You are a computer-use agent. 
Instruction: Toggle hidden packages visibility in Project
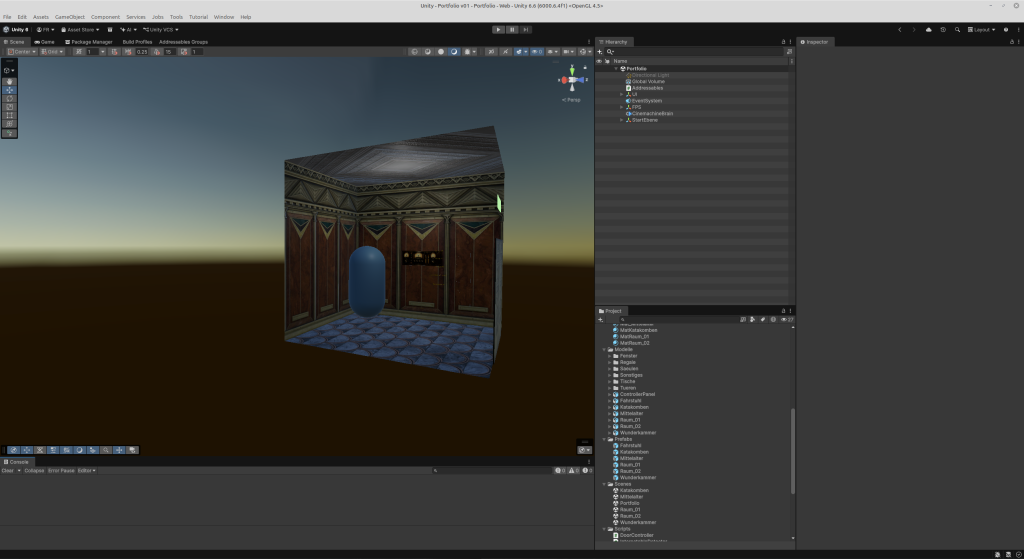coord(786,319)
